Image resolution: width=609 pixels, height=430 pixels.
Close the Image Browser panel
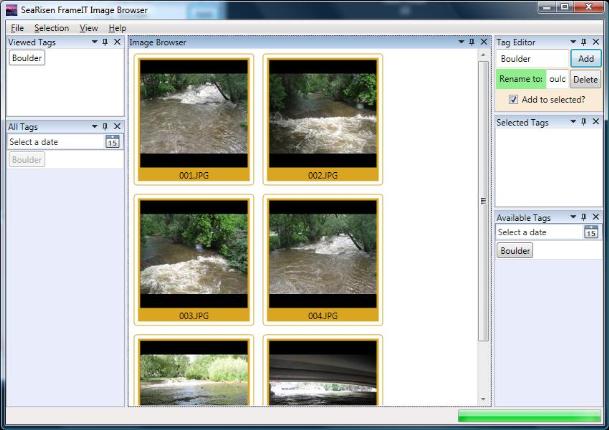(x=484, y=42)
